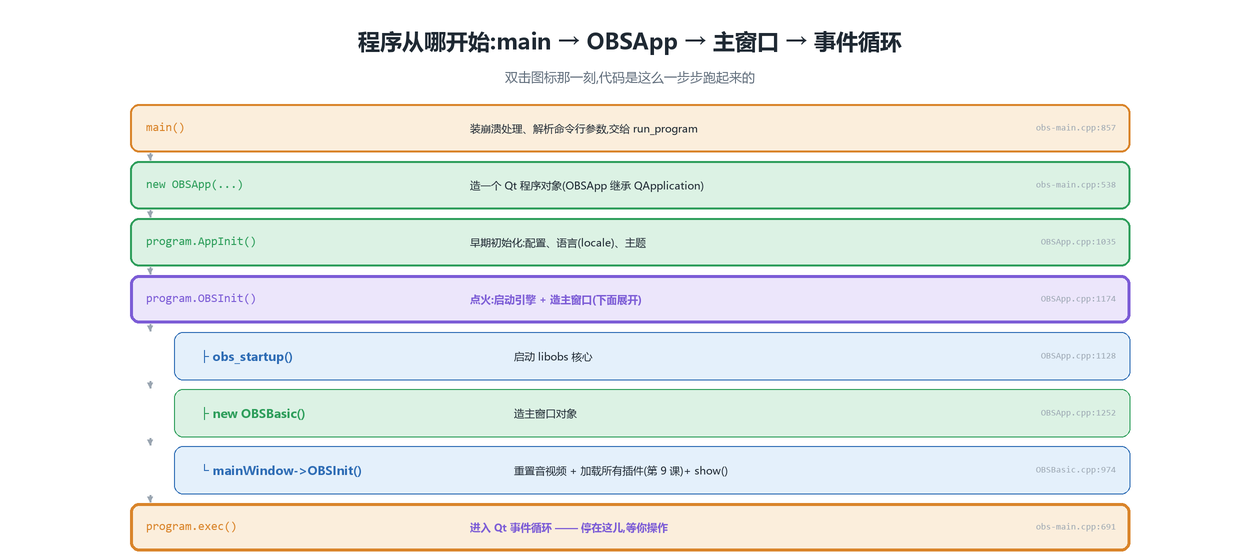Select the text 造主窗口对象
The image size is (1260, 560).
[545, 414]
